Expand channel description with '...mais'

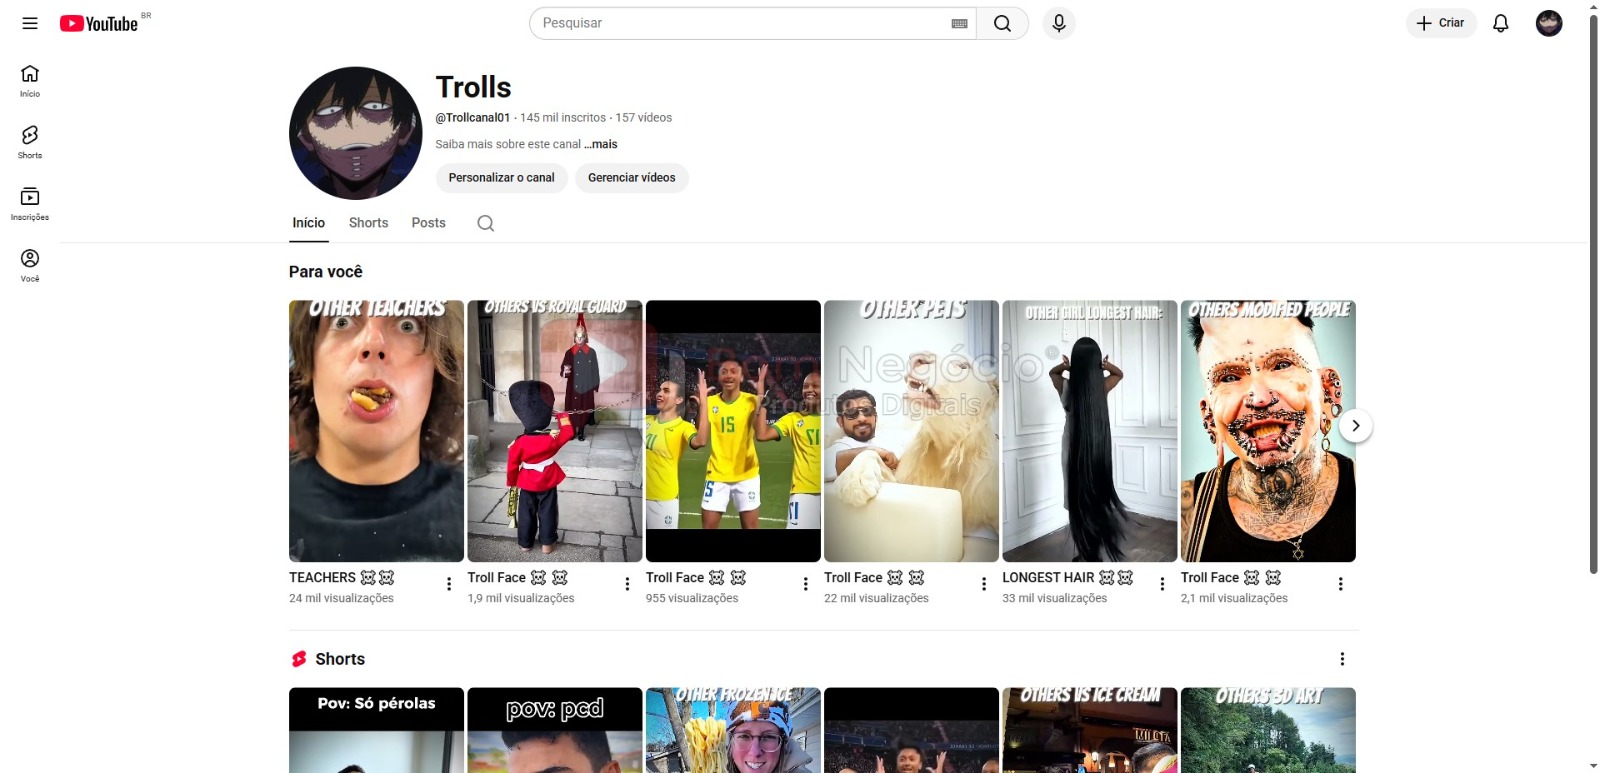coord(601,144)
